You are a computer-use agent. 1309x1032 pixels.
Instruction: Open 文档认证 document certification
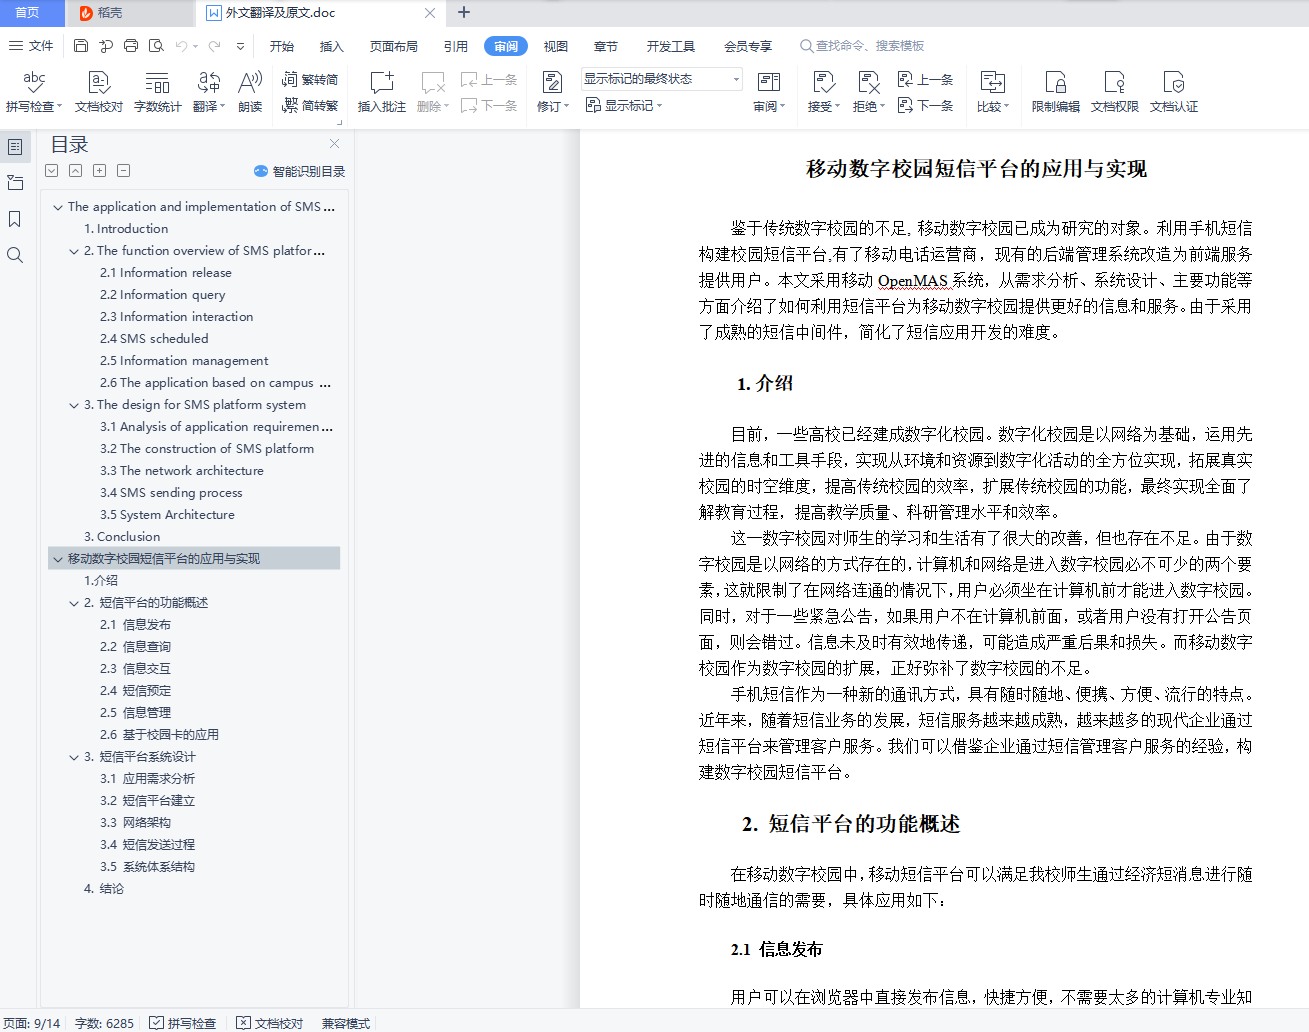(x=1173, y=91)
